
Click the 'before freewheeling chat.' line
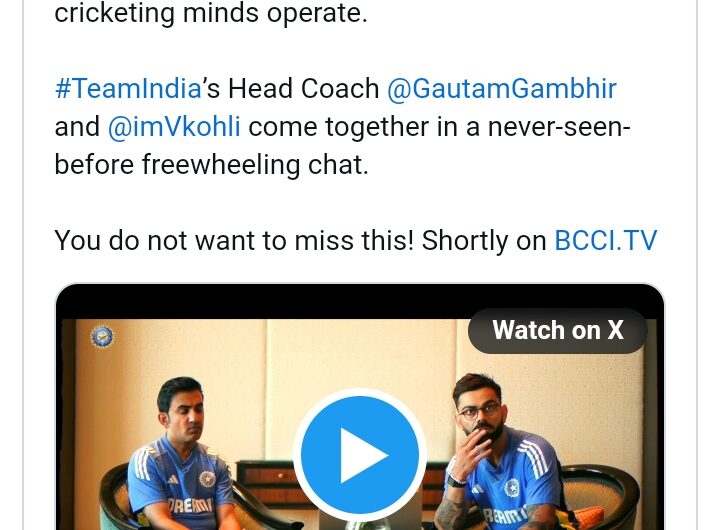[x=212, y=165]
